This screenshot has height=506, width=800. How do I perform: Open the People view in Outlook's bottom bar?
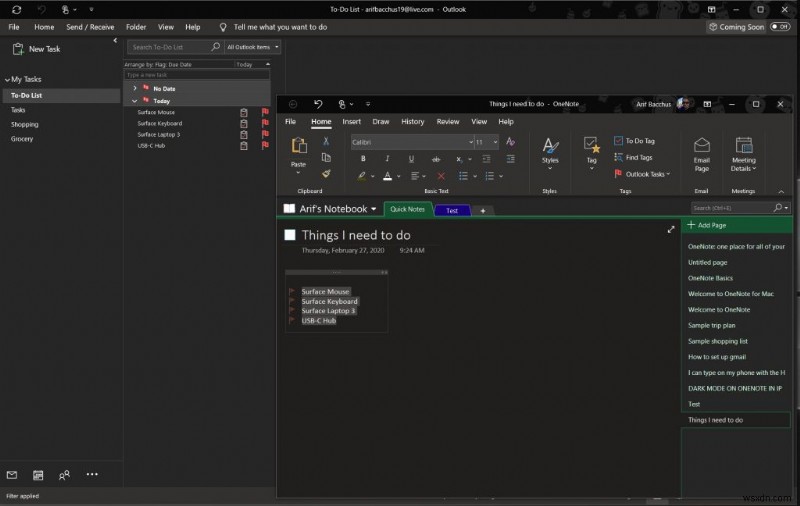[x=65, y=475]
